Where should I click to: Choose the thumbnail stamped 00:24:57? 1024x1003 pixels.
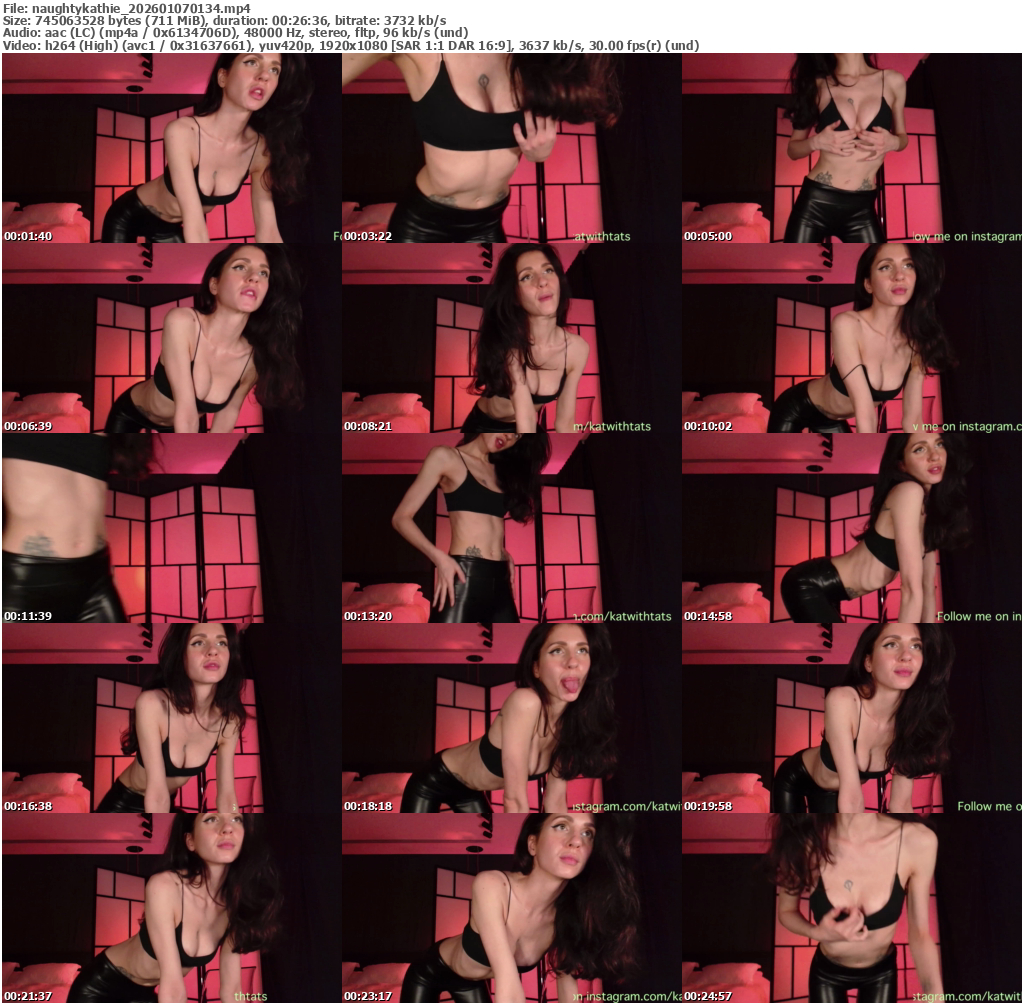pyautogui.click(x=852, y=908)
